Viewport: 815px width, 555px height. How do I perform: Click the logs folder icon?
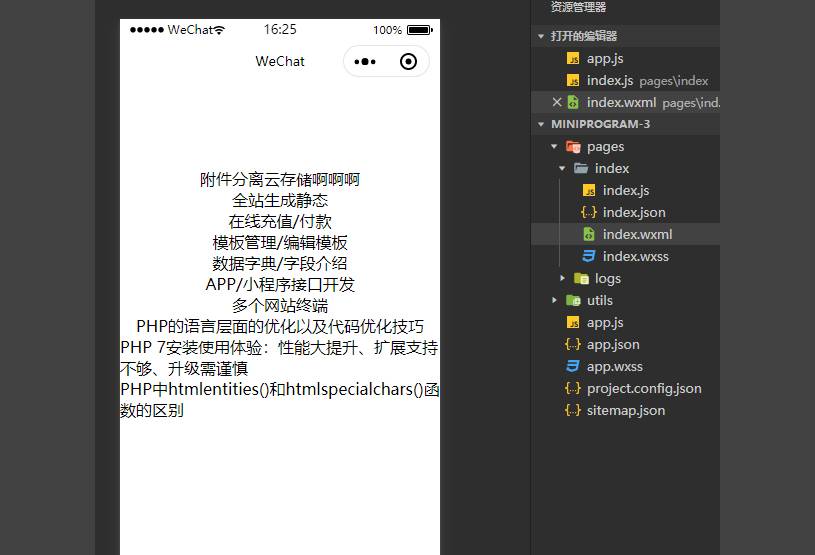click(x=581, y=278)
